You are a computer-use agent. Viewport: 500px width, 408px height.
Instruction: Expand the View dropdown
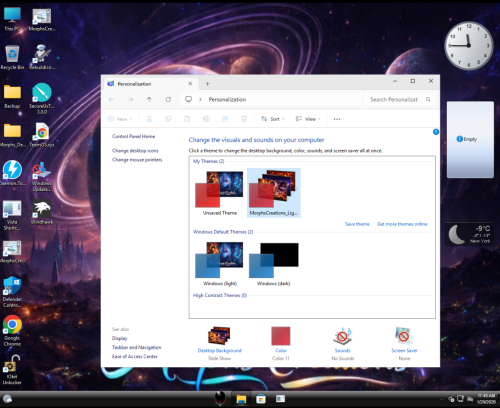[x=308, y=119]
